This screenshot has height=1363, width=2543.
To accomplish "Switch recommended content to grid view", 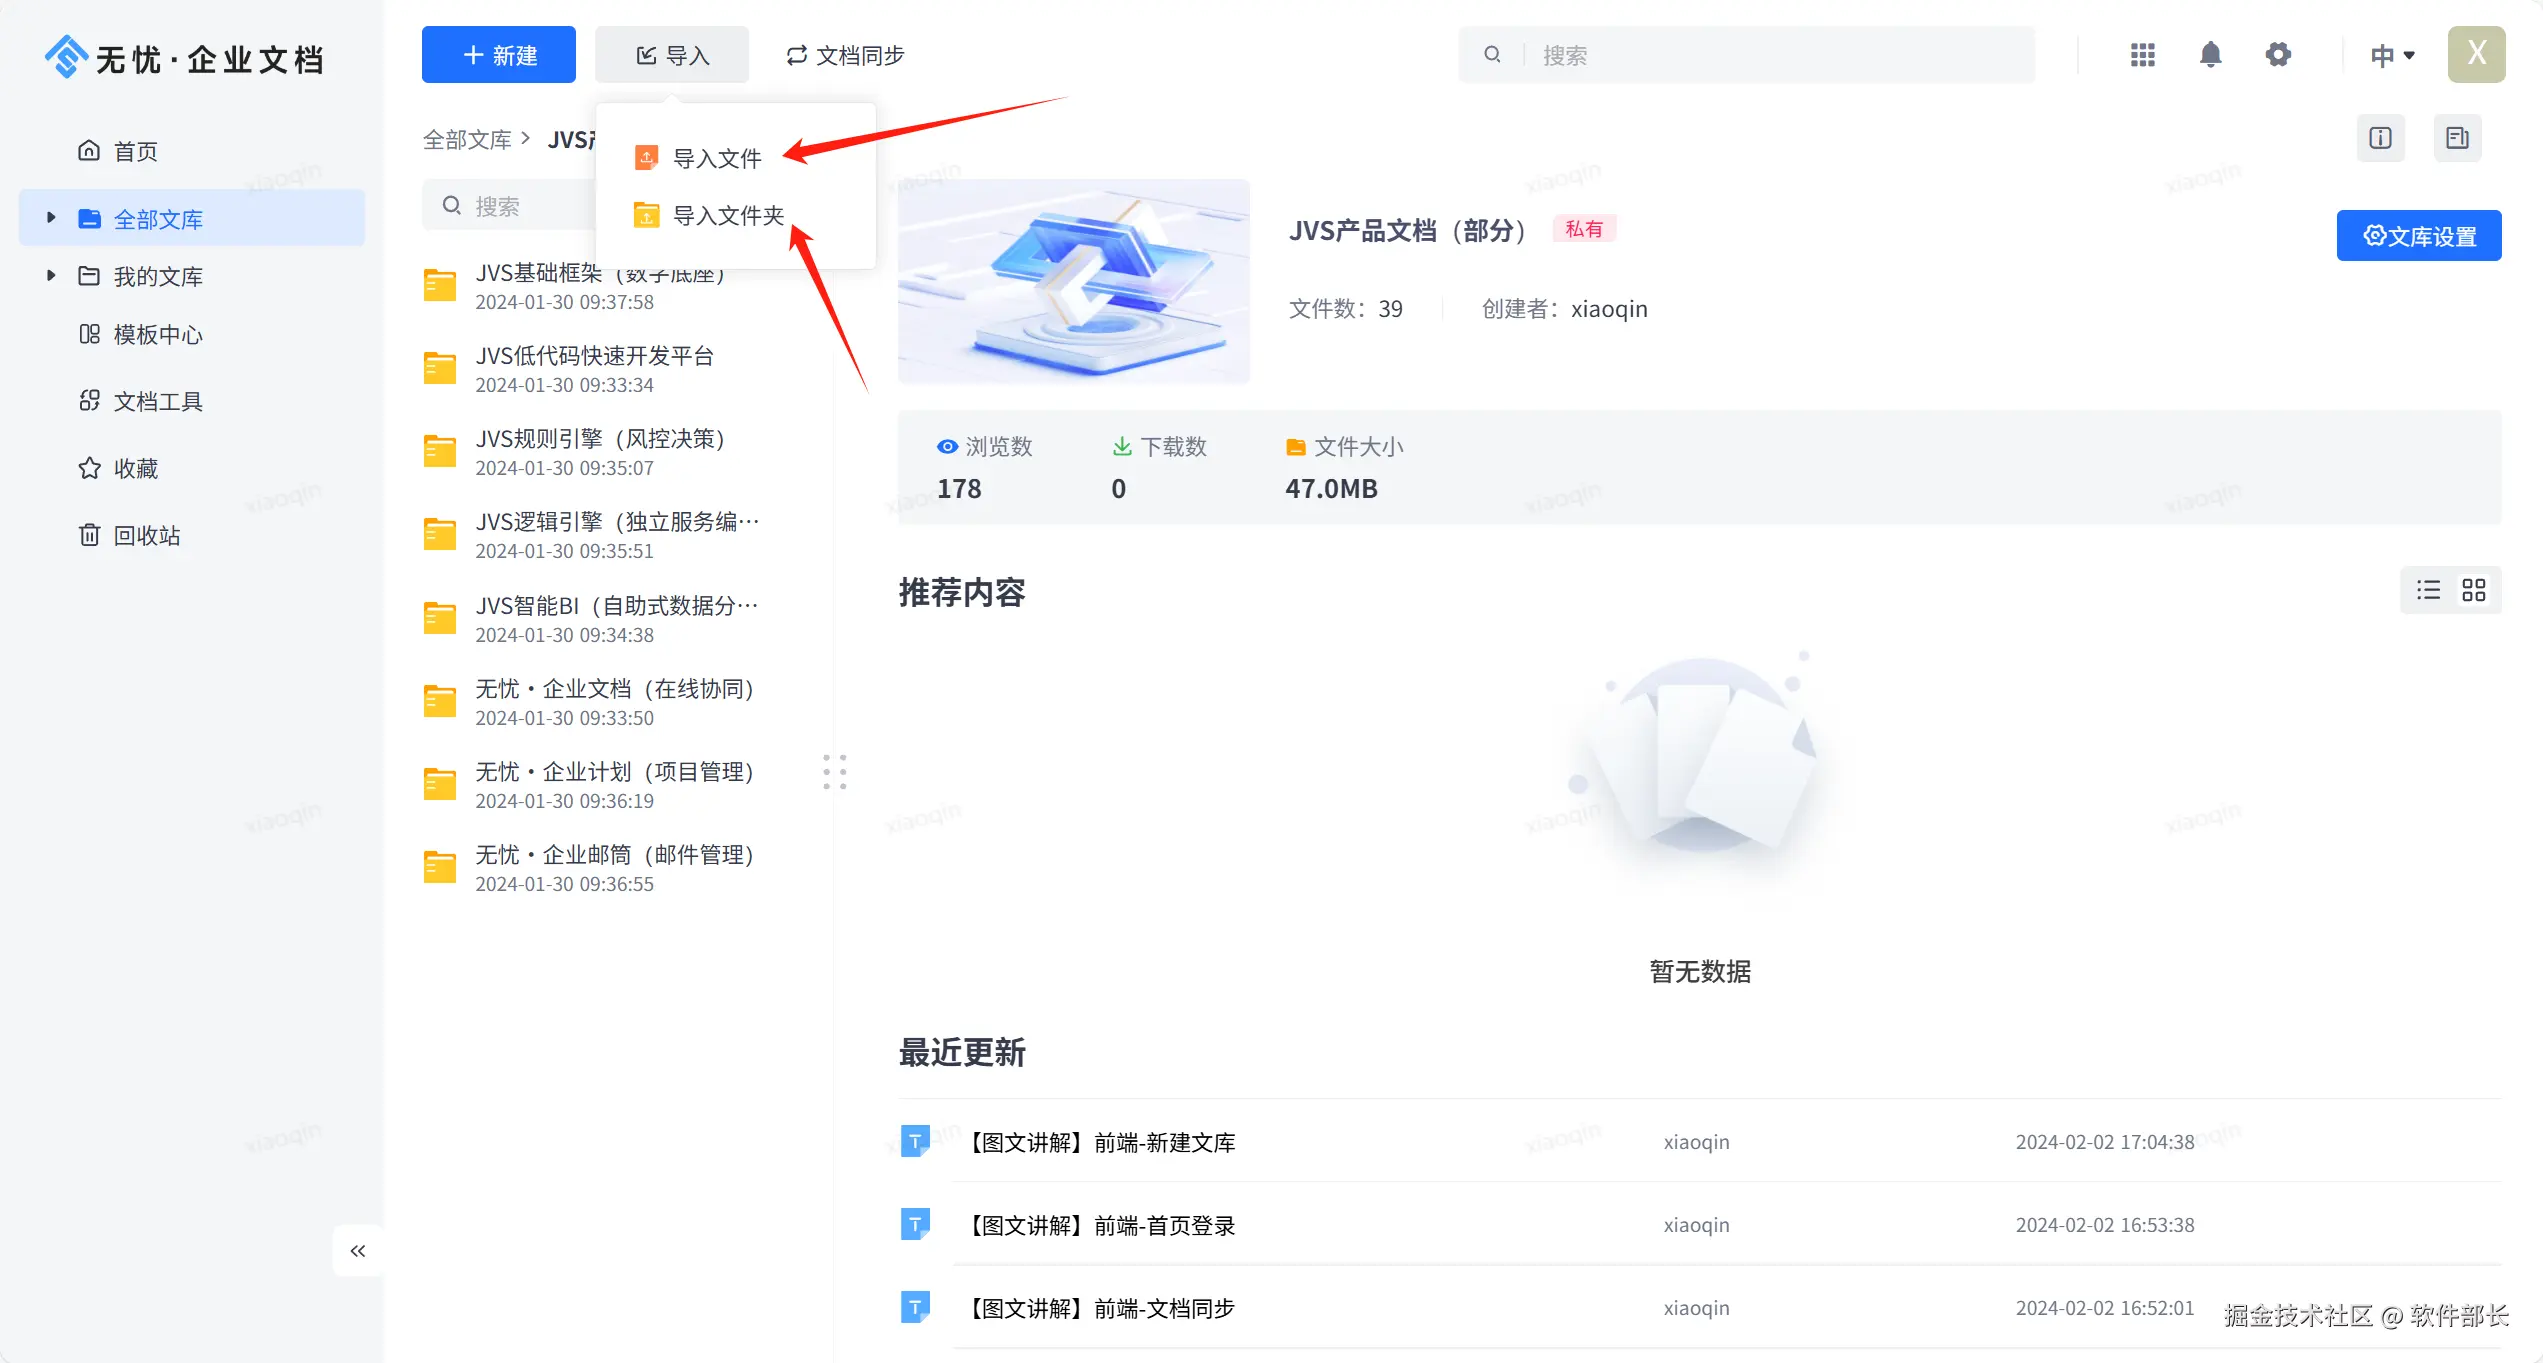I will tap(2474, 590).
